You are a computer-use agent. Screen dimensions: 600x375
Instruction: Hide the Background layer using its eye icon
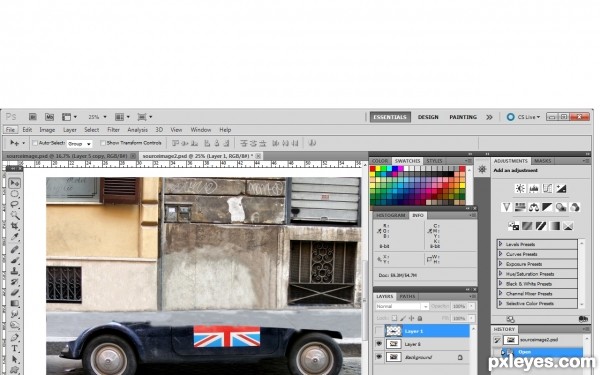pyautogui.click(x=379, y=357)
